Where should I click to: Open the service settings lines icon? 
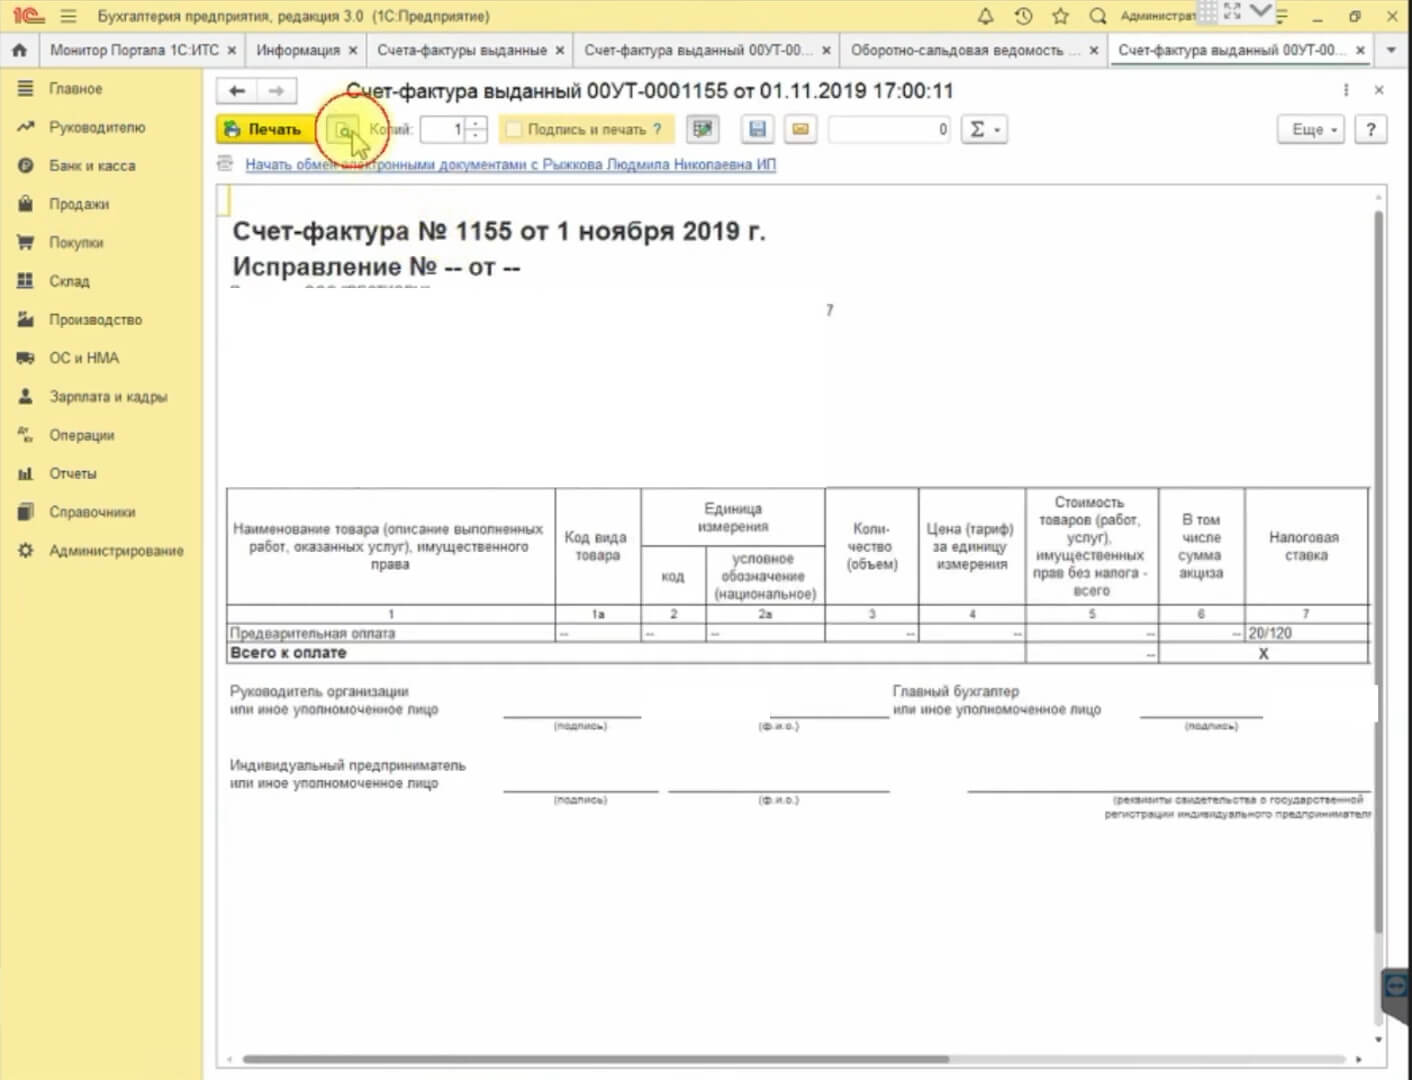(1283, 16)
